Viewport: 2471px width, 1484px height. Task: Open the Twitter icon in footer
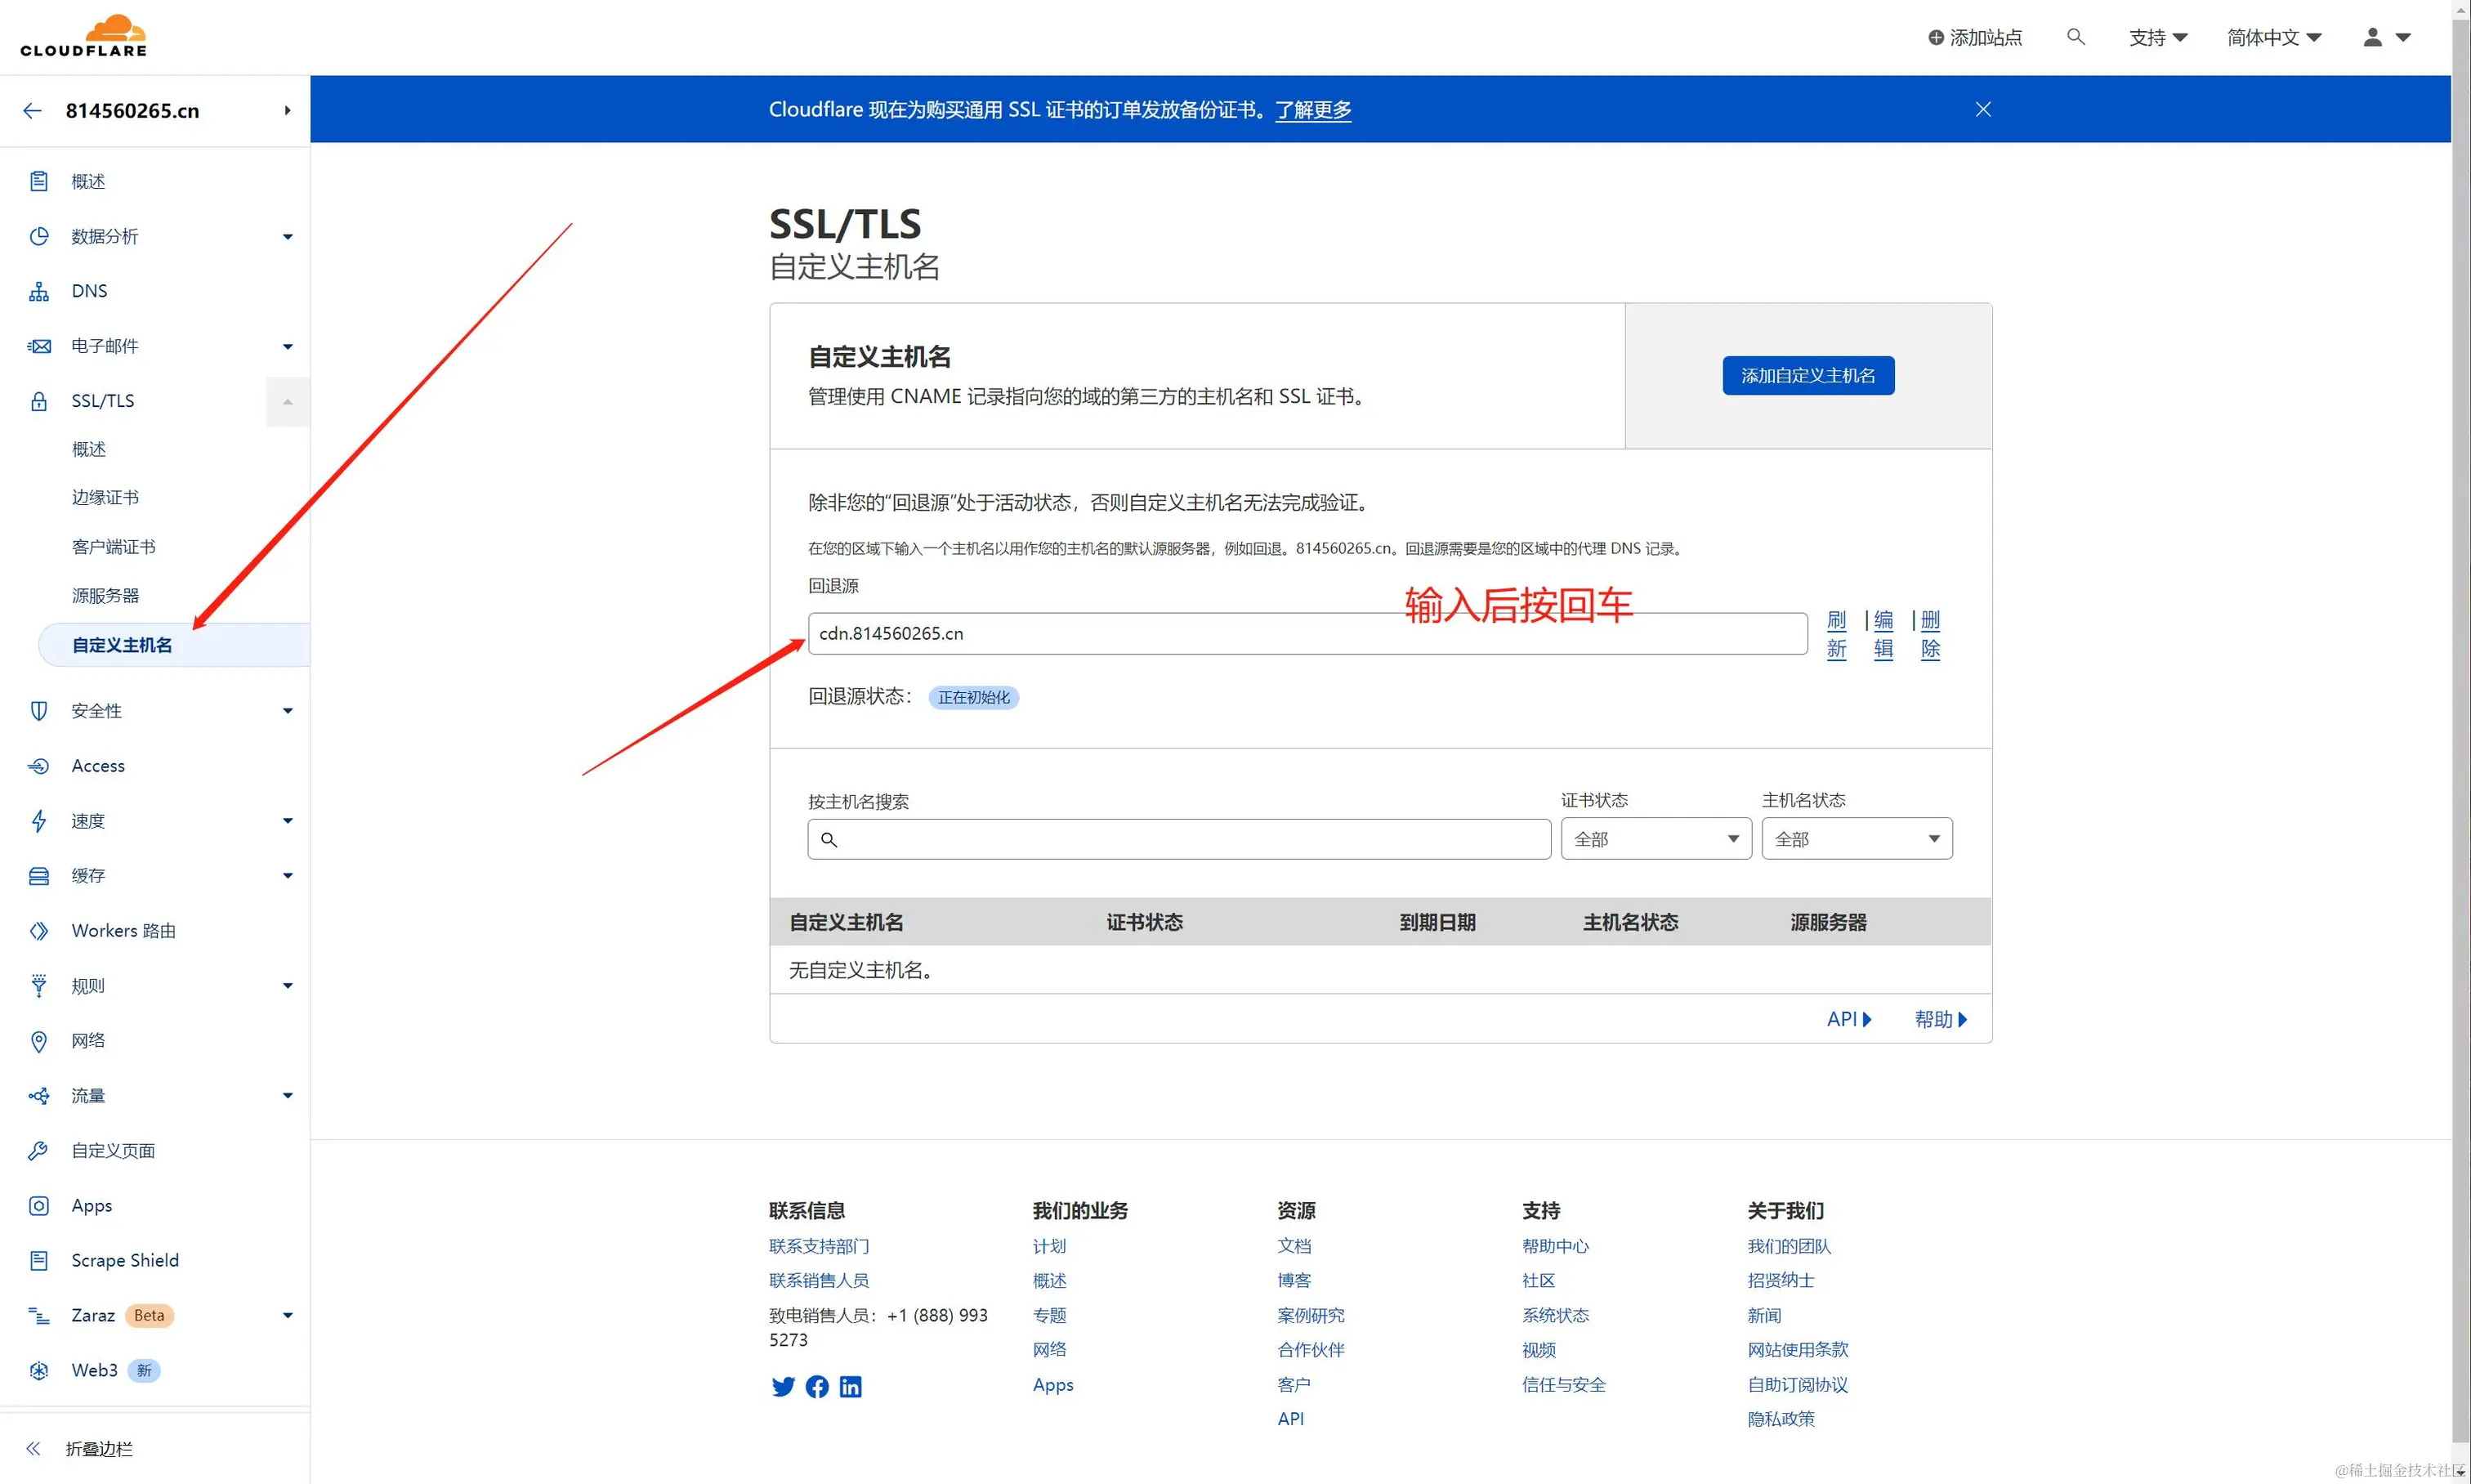click(783, 1386)
